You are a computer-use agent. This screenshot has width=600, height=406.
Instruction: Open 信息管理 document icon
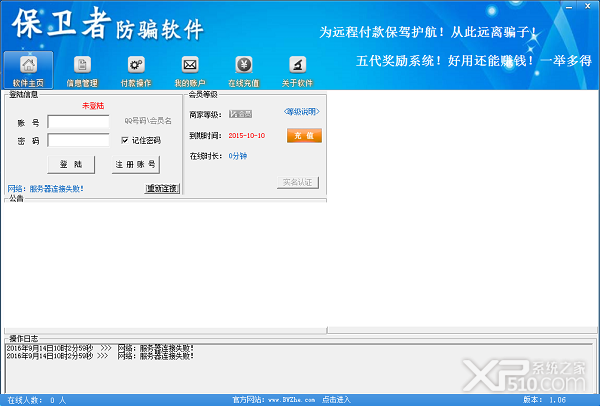pyautogui.click(x=82, y=70)
